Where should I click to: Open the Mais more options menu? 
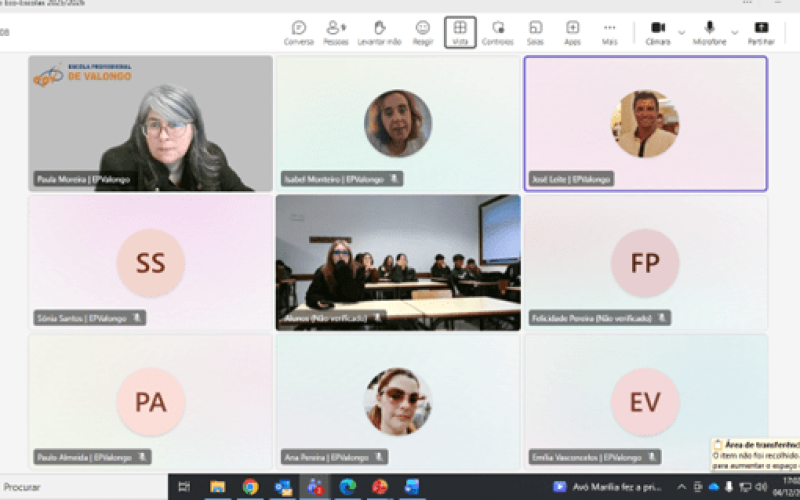[609, 33]
